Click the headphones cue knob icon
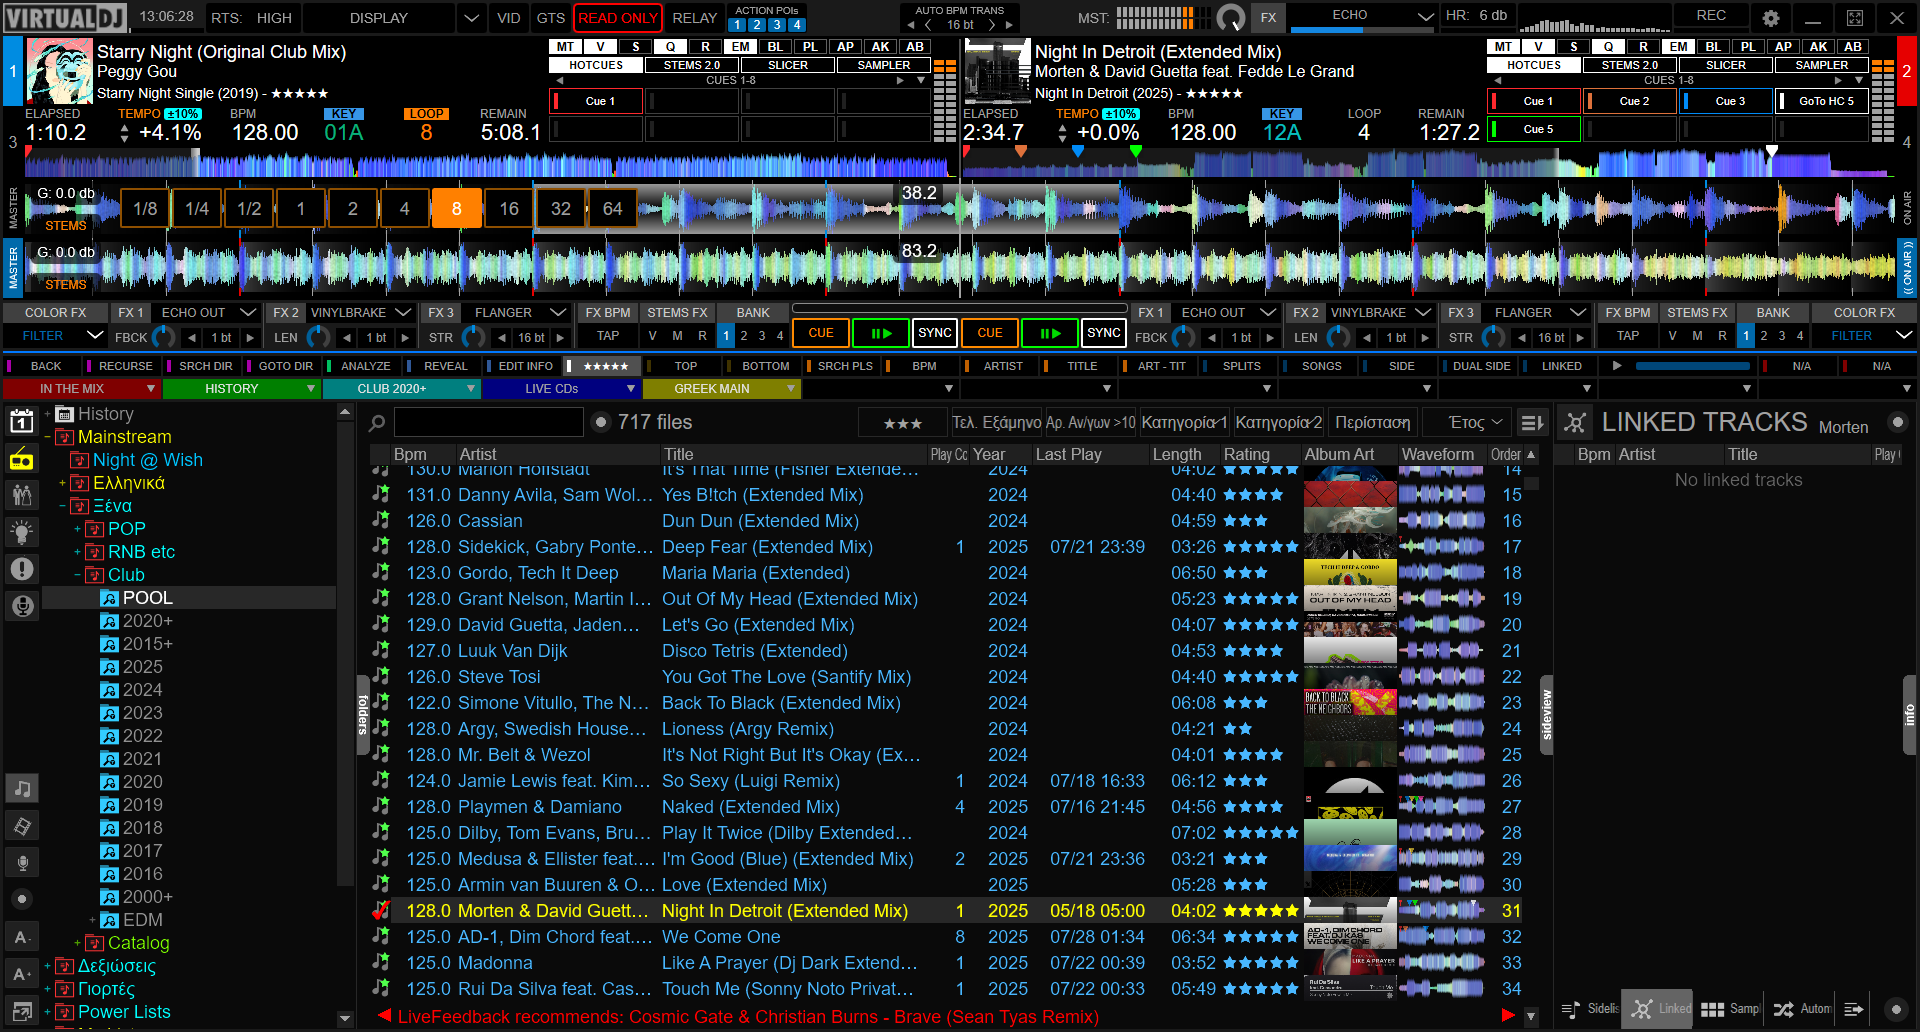Viewport: 1920px width, 1032px height. [1231, 18]
